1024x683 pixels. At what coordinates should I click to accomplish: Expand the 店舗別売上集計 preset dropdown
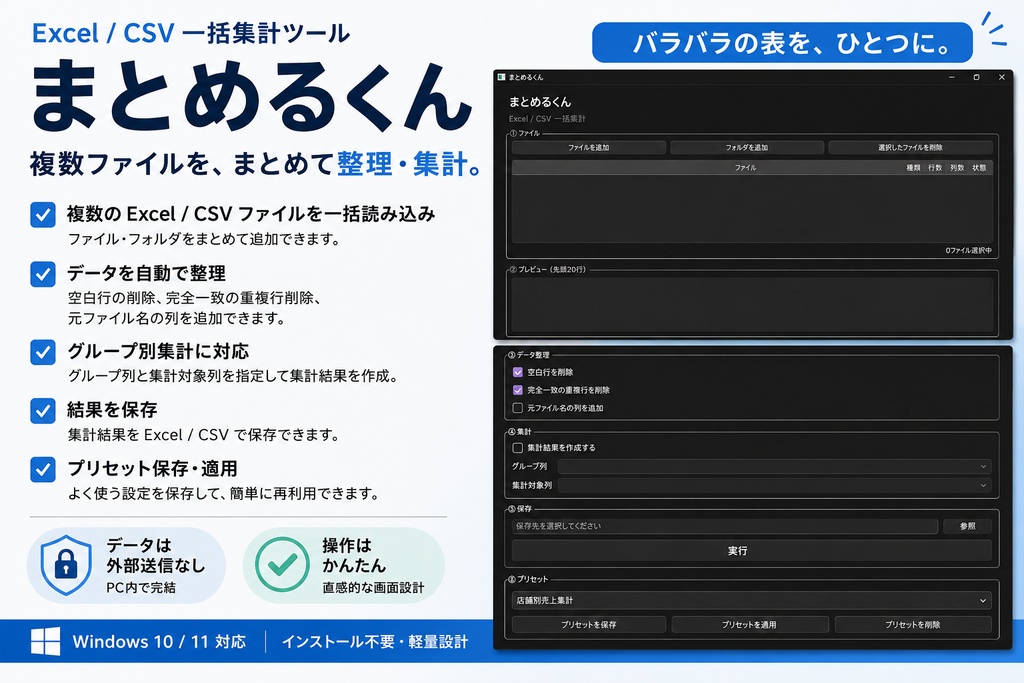tap(752, 600)
